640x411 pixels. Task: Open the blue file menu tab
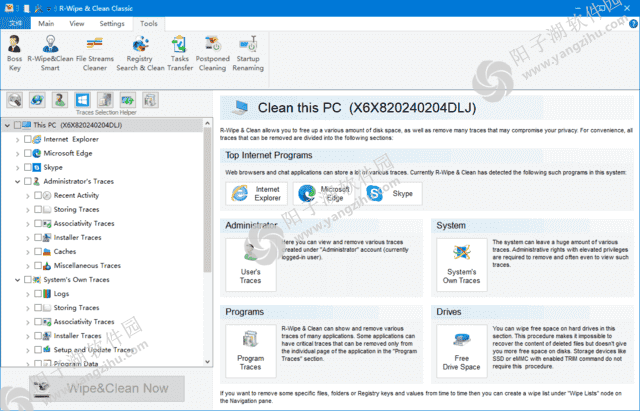coord(16,24)
